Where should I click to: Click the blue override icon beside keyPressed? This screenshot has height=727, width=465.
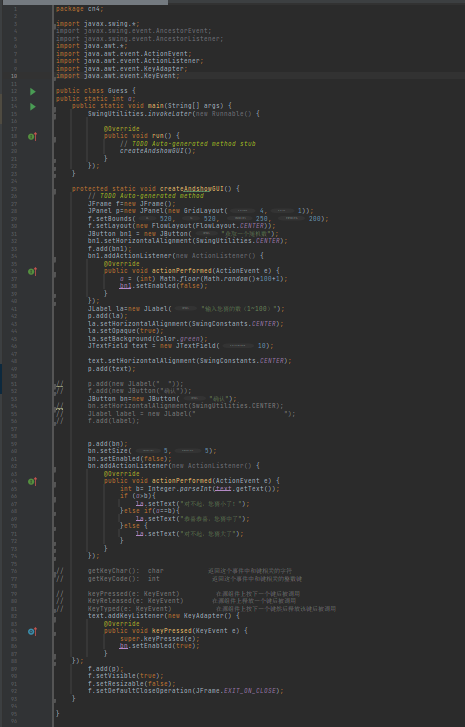pyautogui.click(x=32, y=631)
